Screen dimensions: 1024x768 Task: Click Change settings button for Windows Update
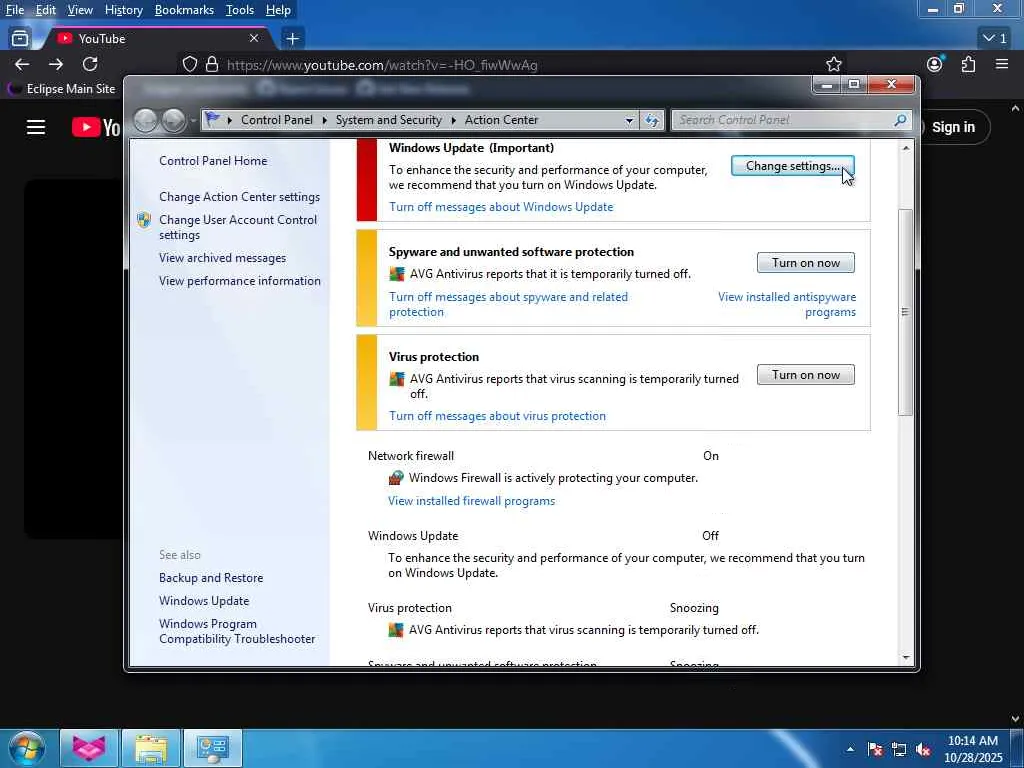[792, 166]
